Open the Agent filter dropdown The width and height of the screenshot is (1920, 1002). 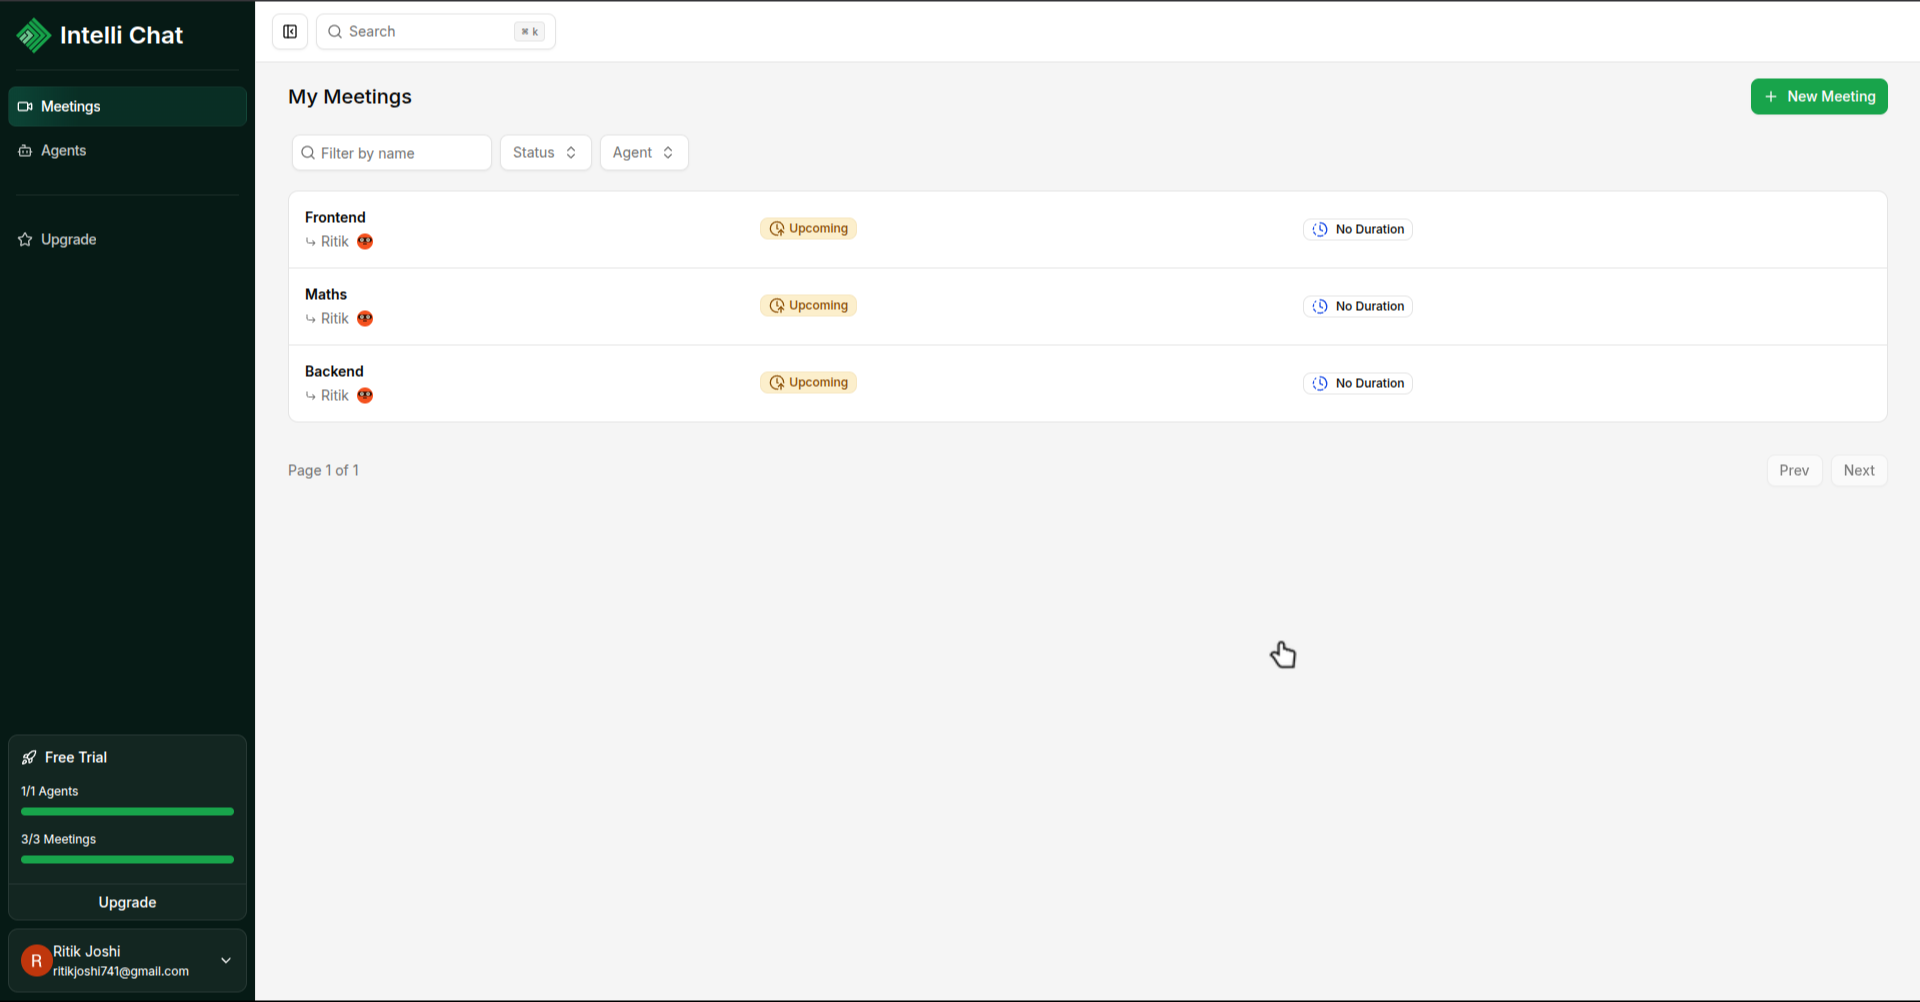[643, 153]
